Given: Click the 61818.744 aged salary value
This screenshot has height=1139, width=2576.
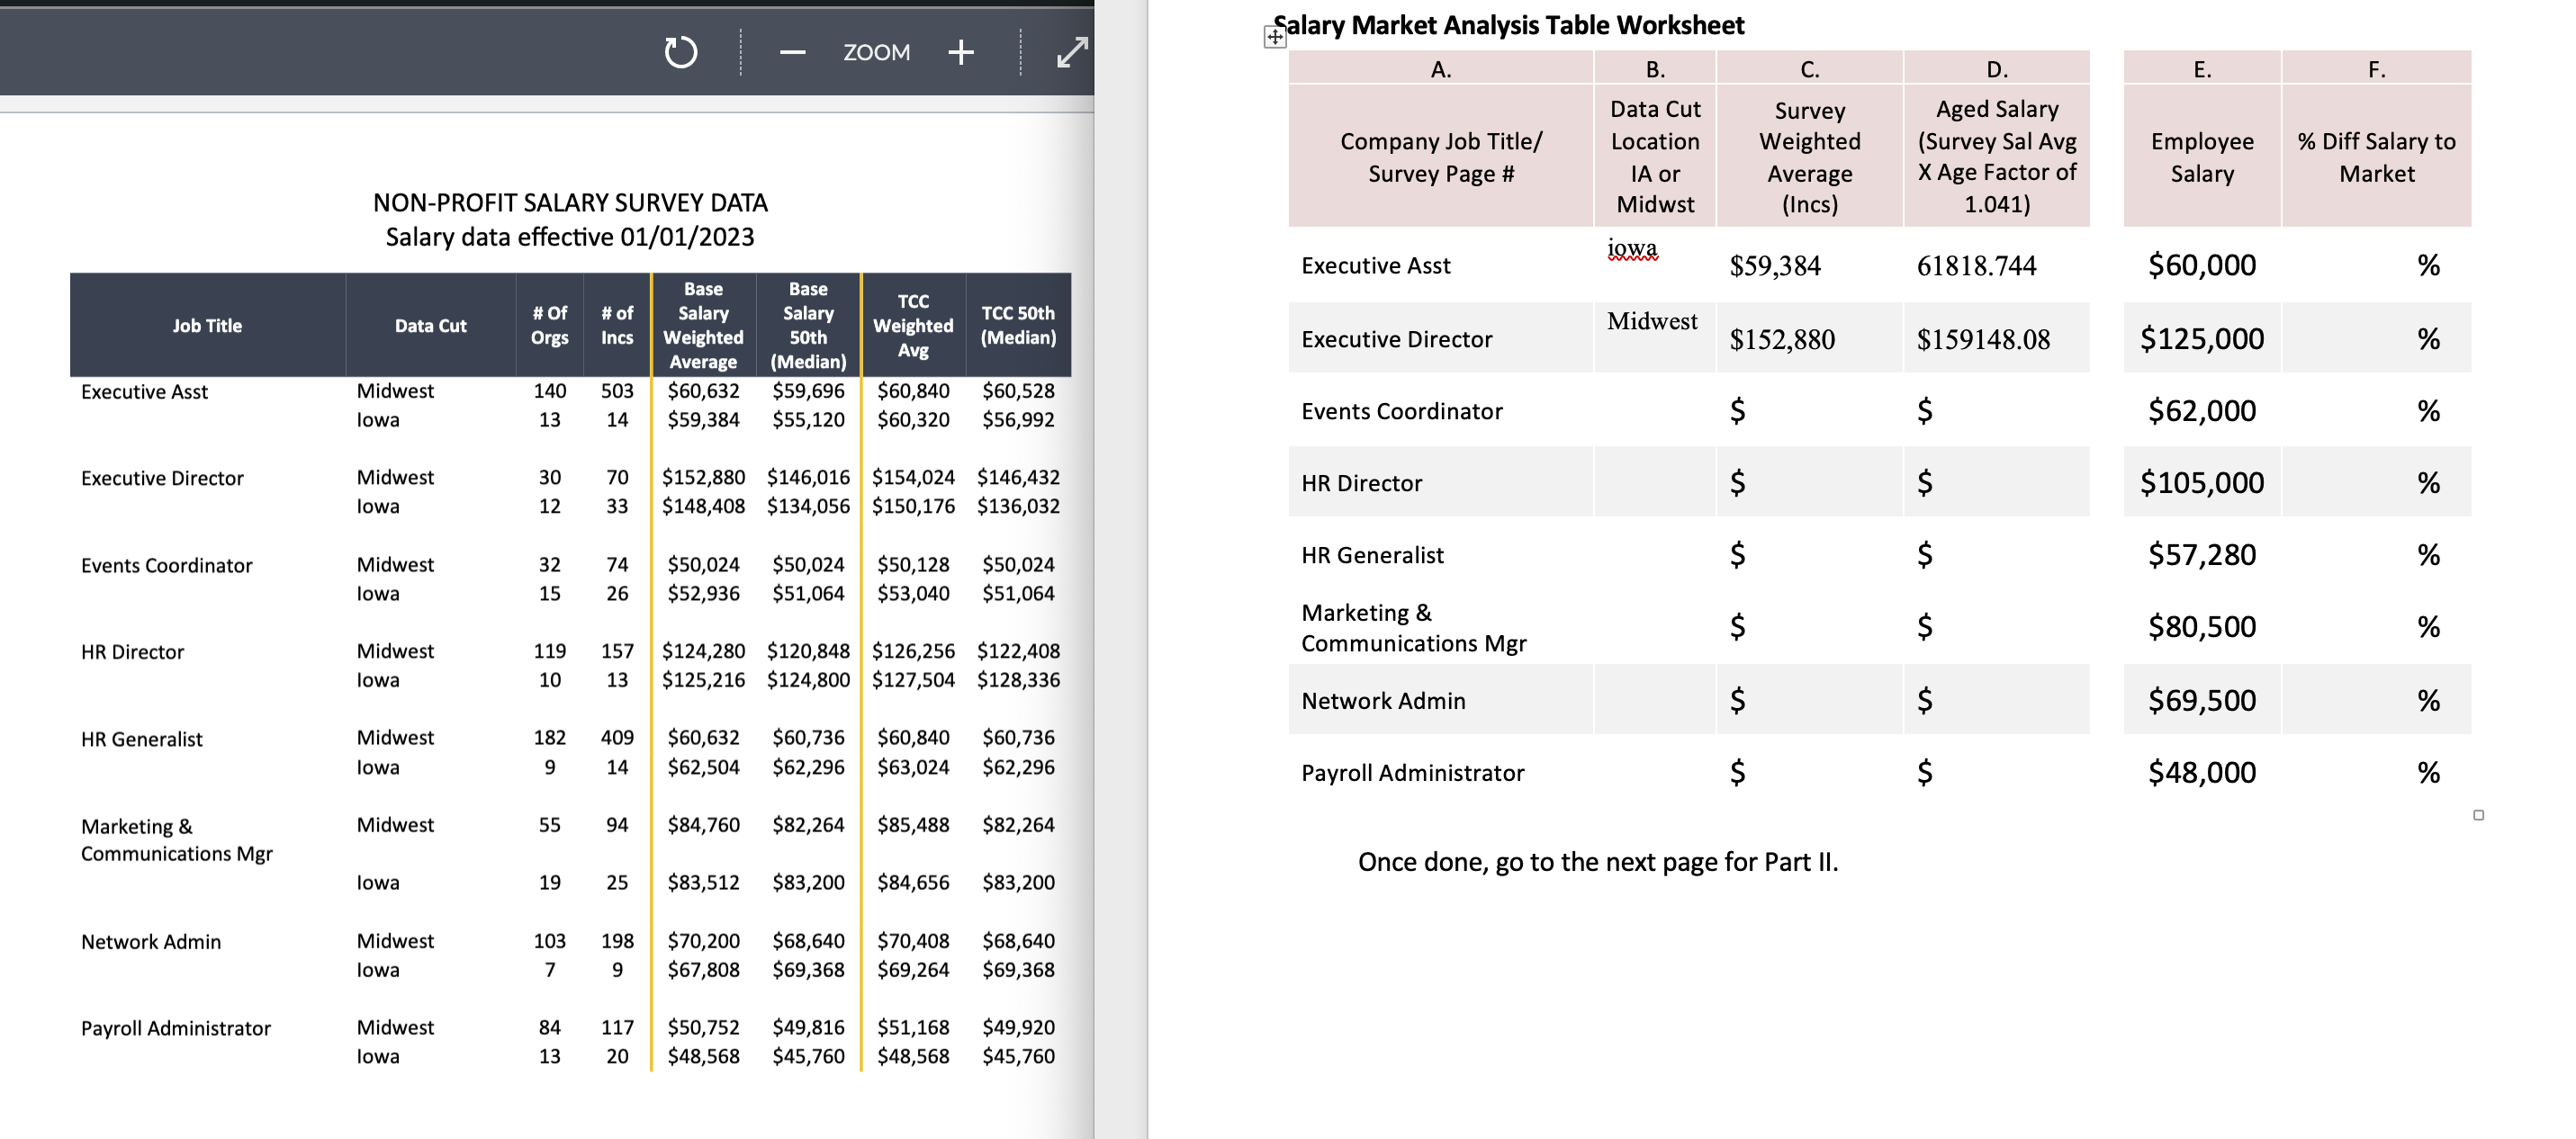Looking at the screenshot, I should pos(1976,266).
